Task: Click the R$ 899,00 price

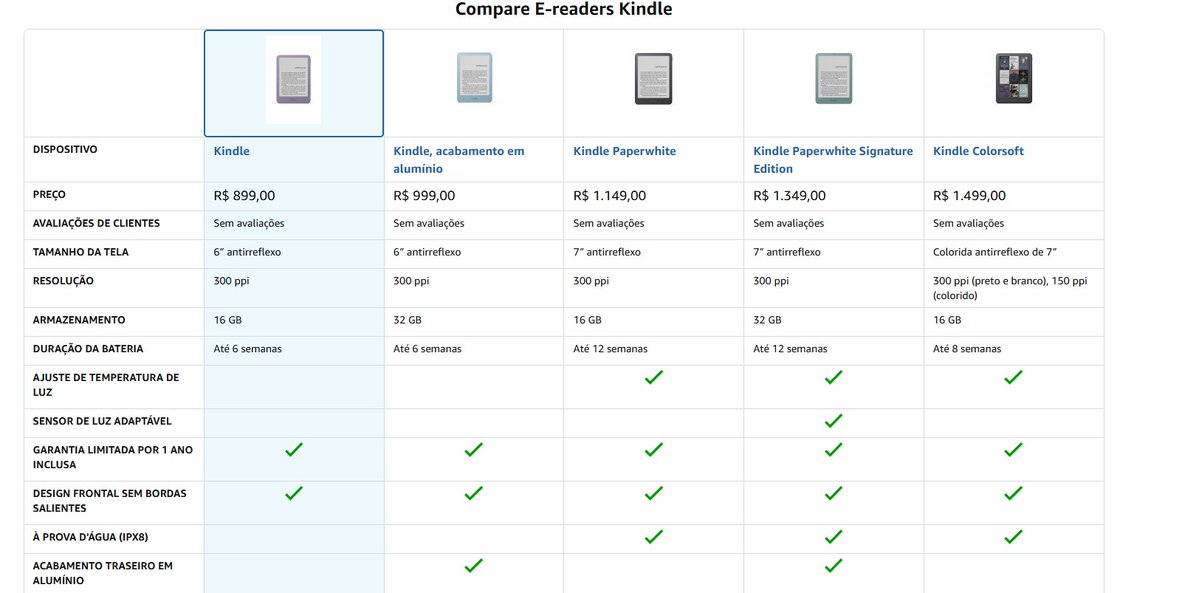Action: tap(244, 196)
